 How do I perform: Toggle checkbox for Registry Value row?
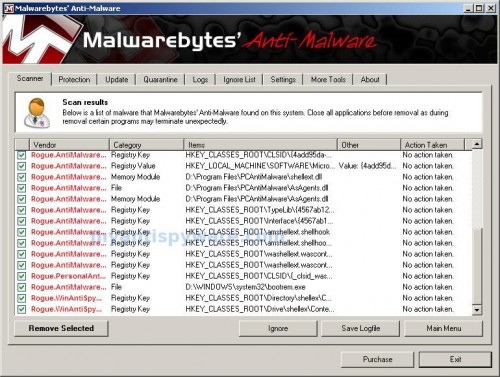[22, 166]
